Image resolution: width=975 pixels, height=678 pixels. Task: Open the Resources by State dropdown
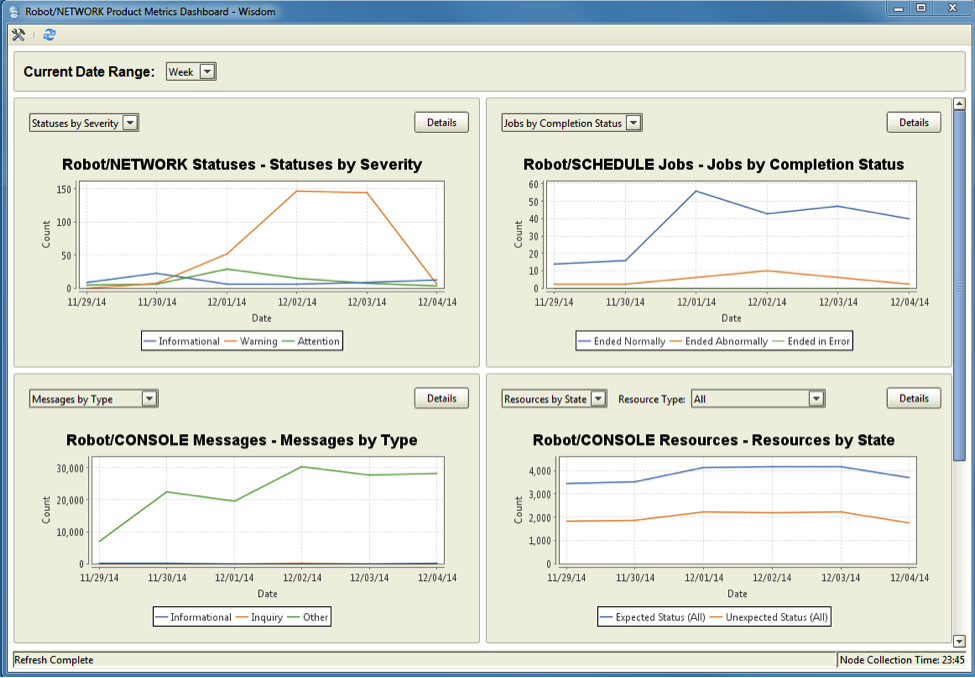554,399
